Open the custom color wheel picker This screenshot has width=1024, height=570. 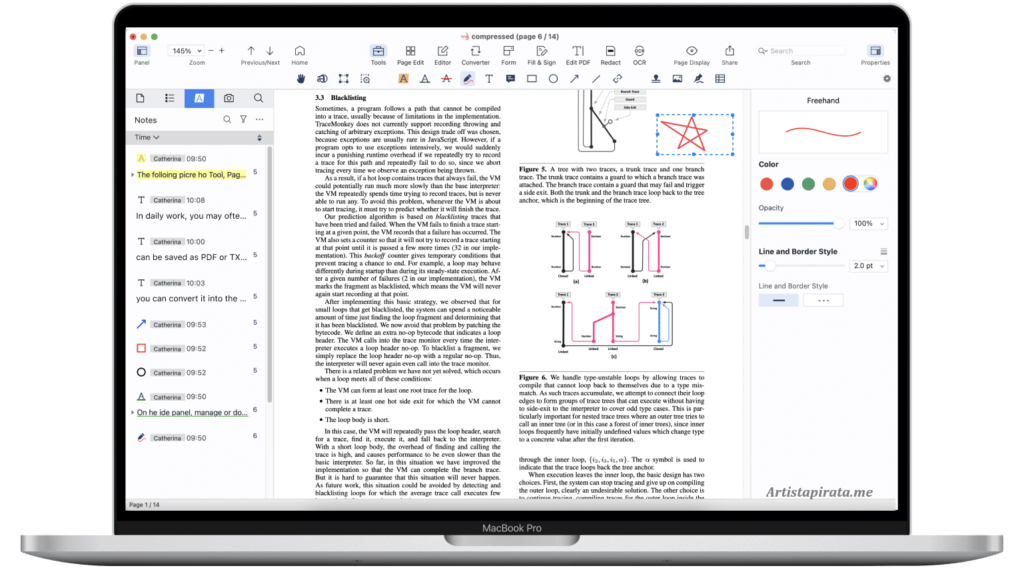coord(871,184)
